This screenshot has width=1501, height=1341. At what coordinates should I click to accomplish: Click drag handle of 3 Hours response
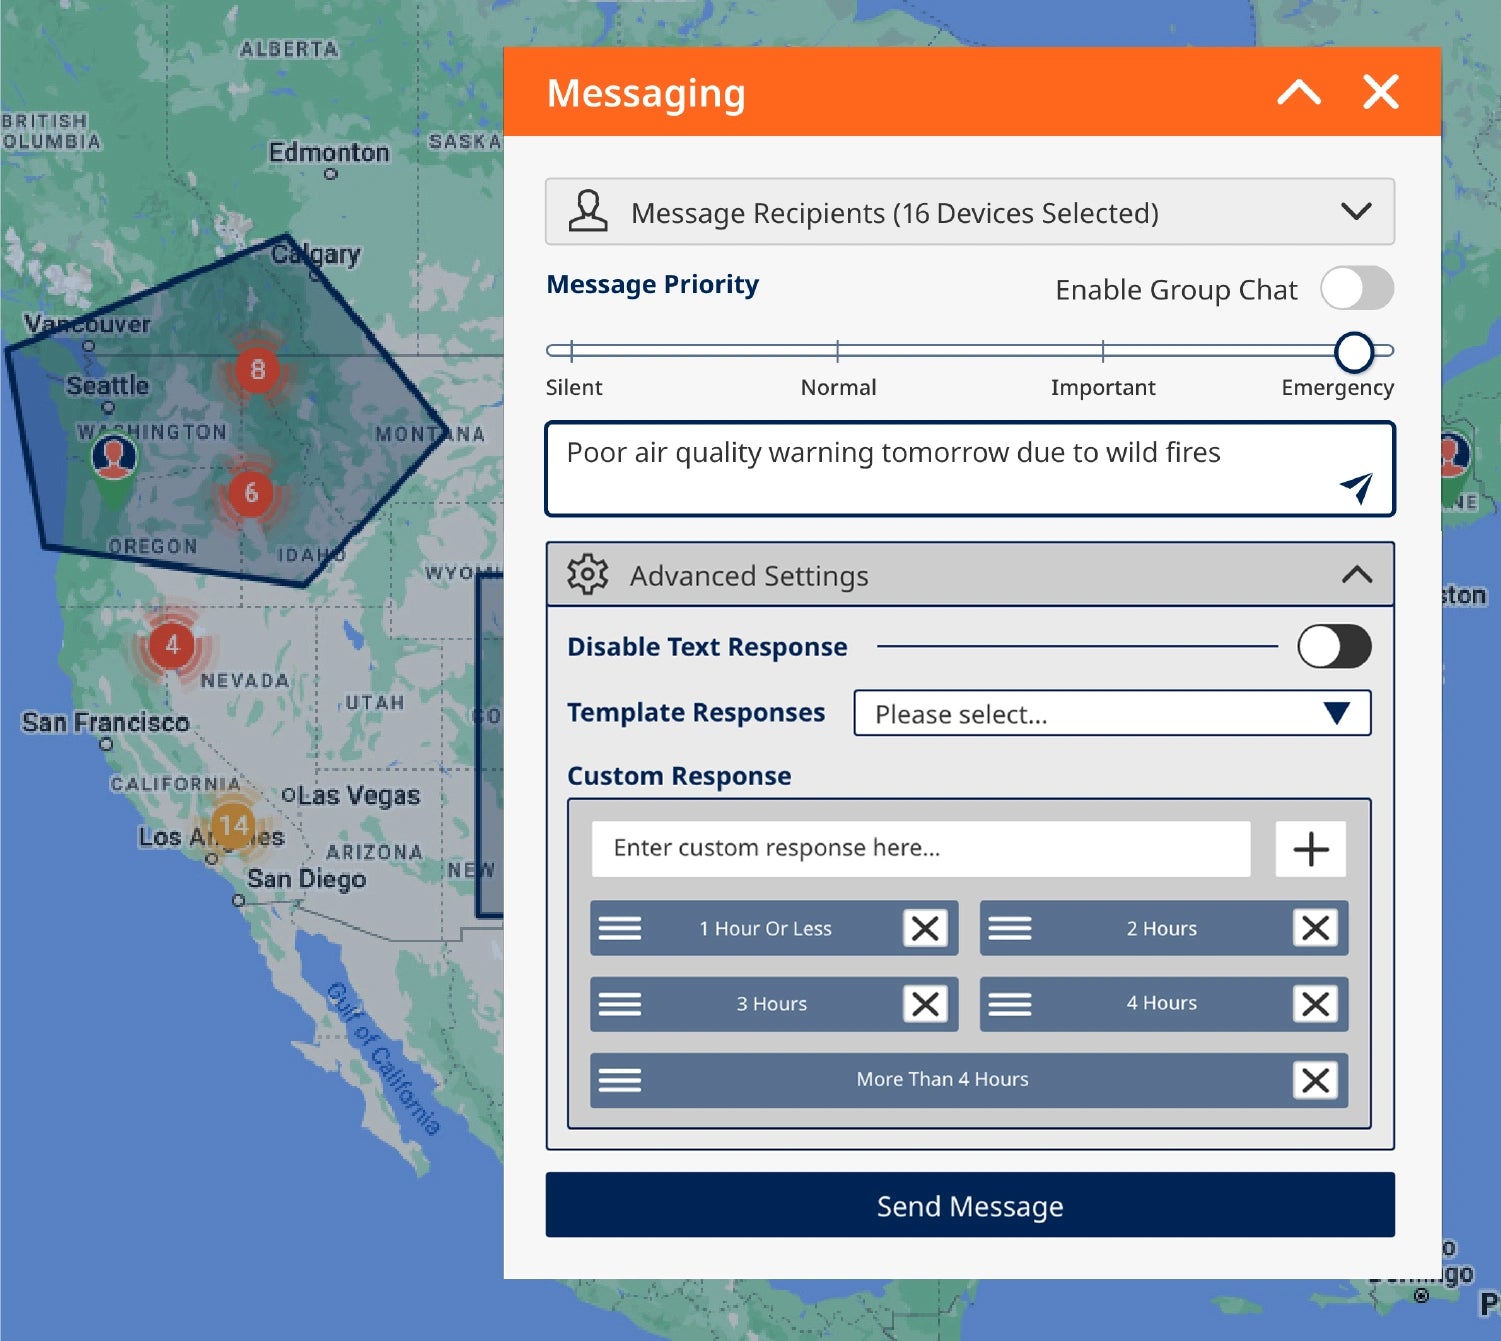[x=620, y=1004]
